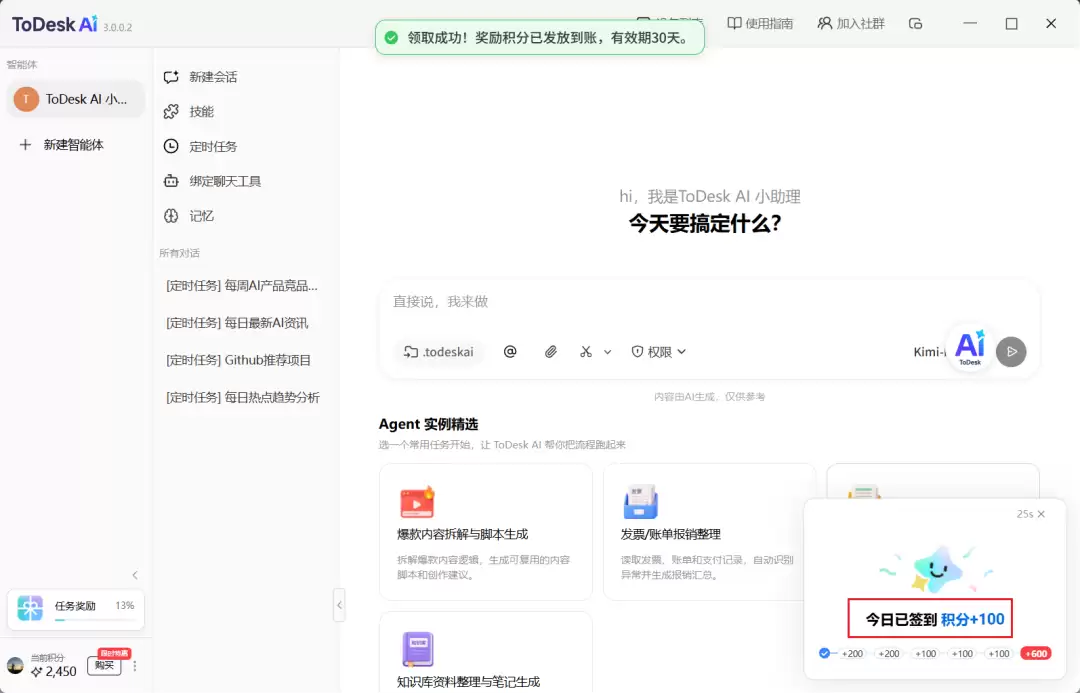The image size is (1080, 693).
Task: Click the 2,450 current points value
Action: click(x=61, y=672)
